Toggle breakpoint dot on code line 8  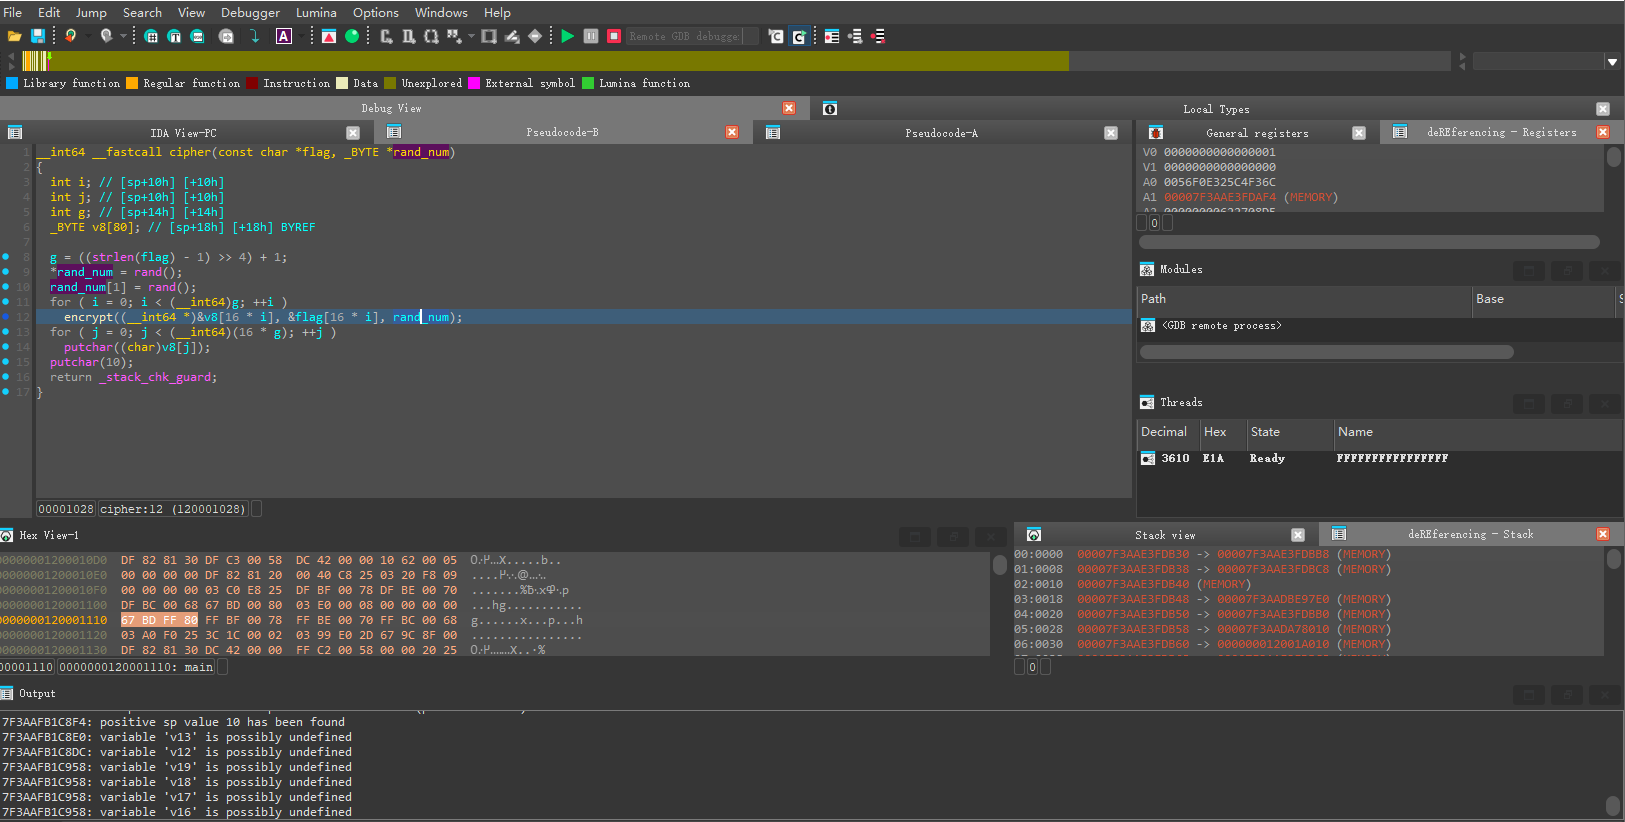tap(6, 257)
